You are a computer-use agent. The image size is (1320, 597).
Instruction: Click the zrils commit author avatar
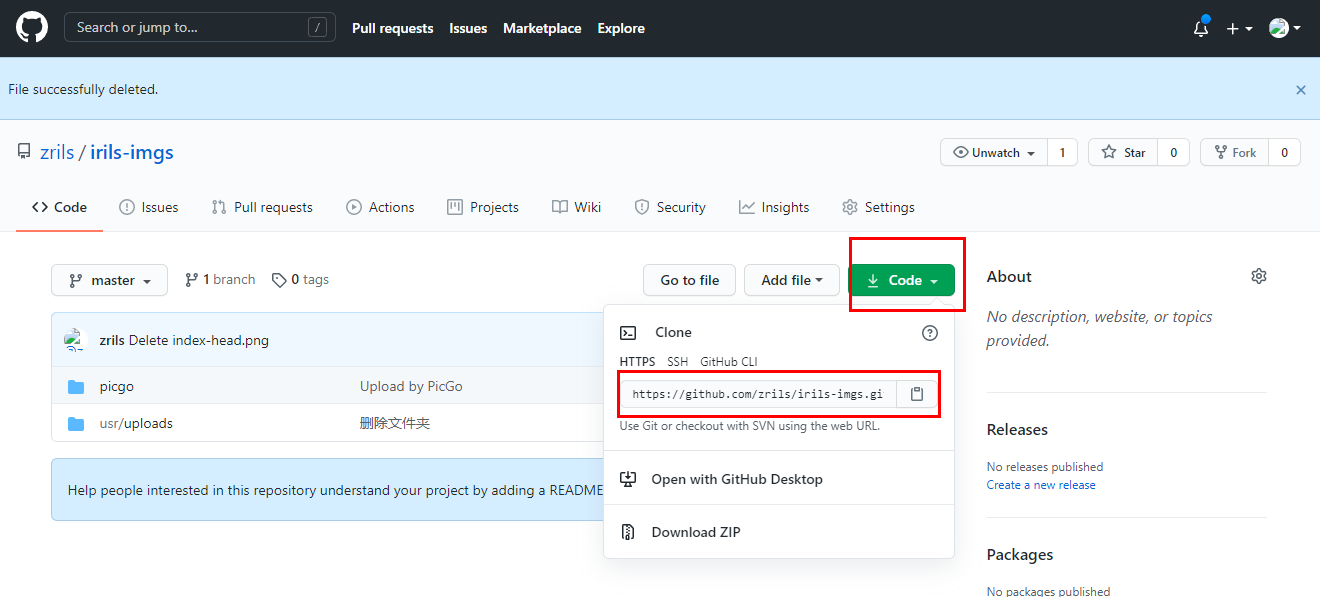tap(76, 340)
